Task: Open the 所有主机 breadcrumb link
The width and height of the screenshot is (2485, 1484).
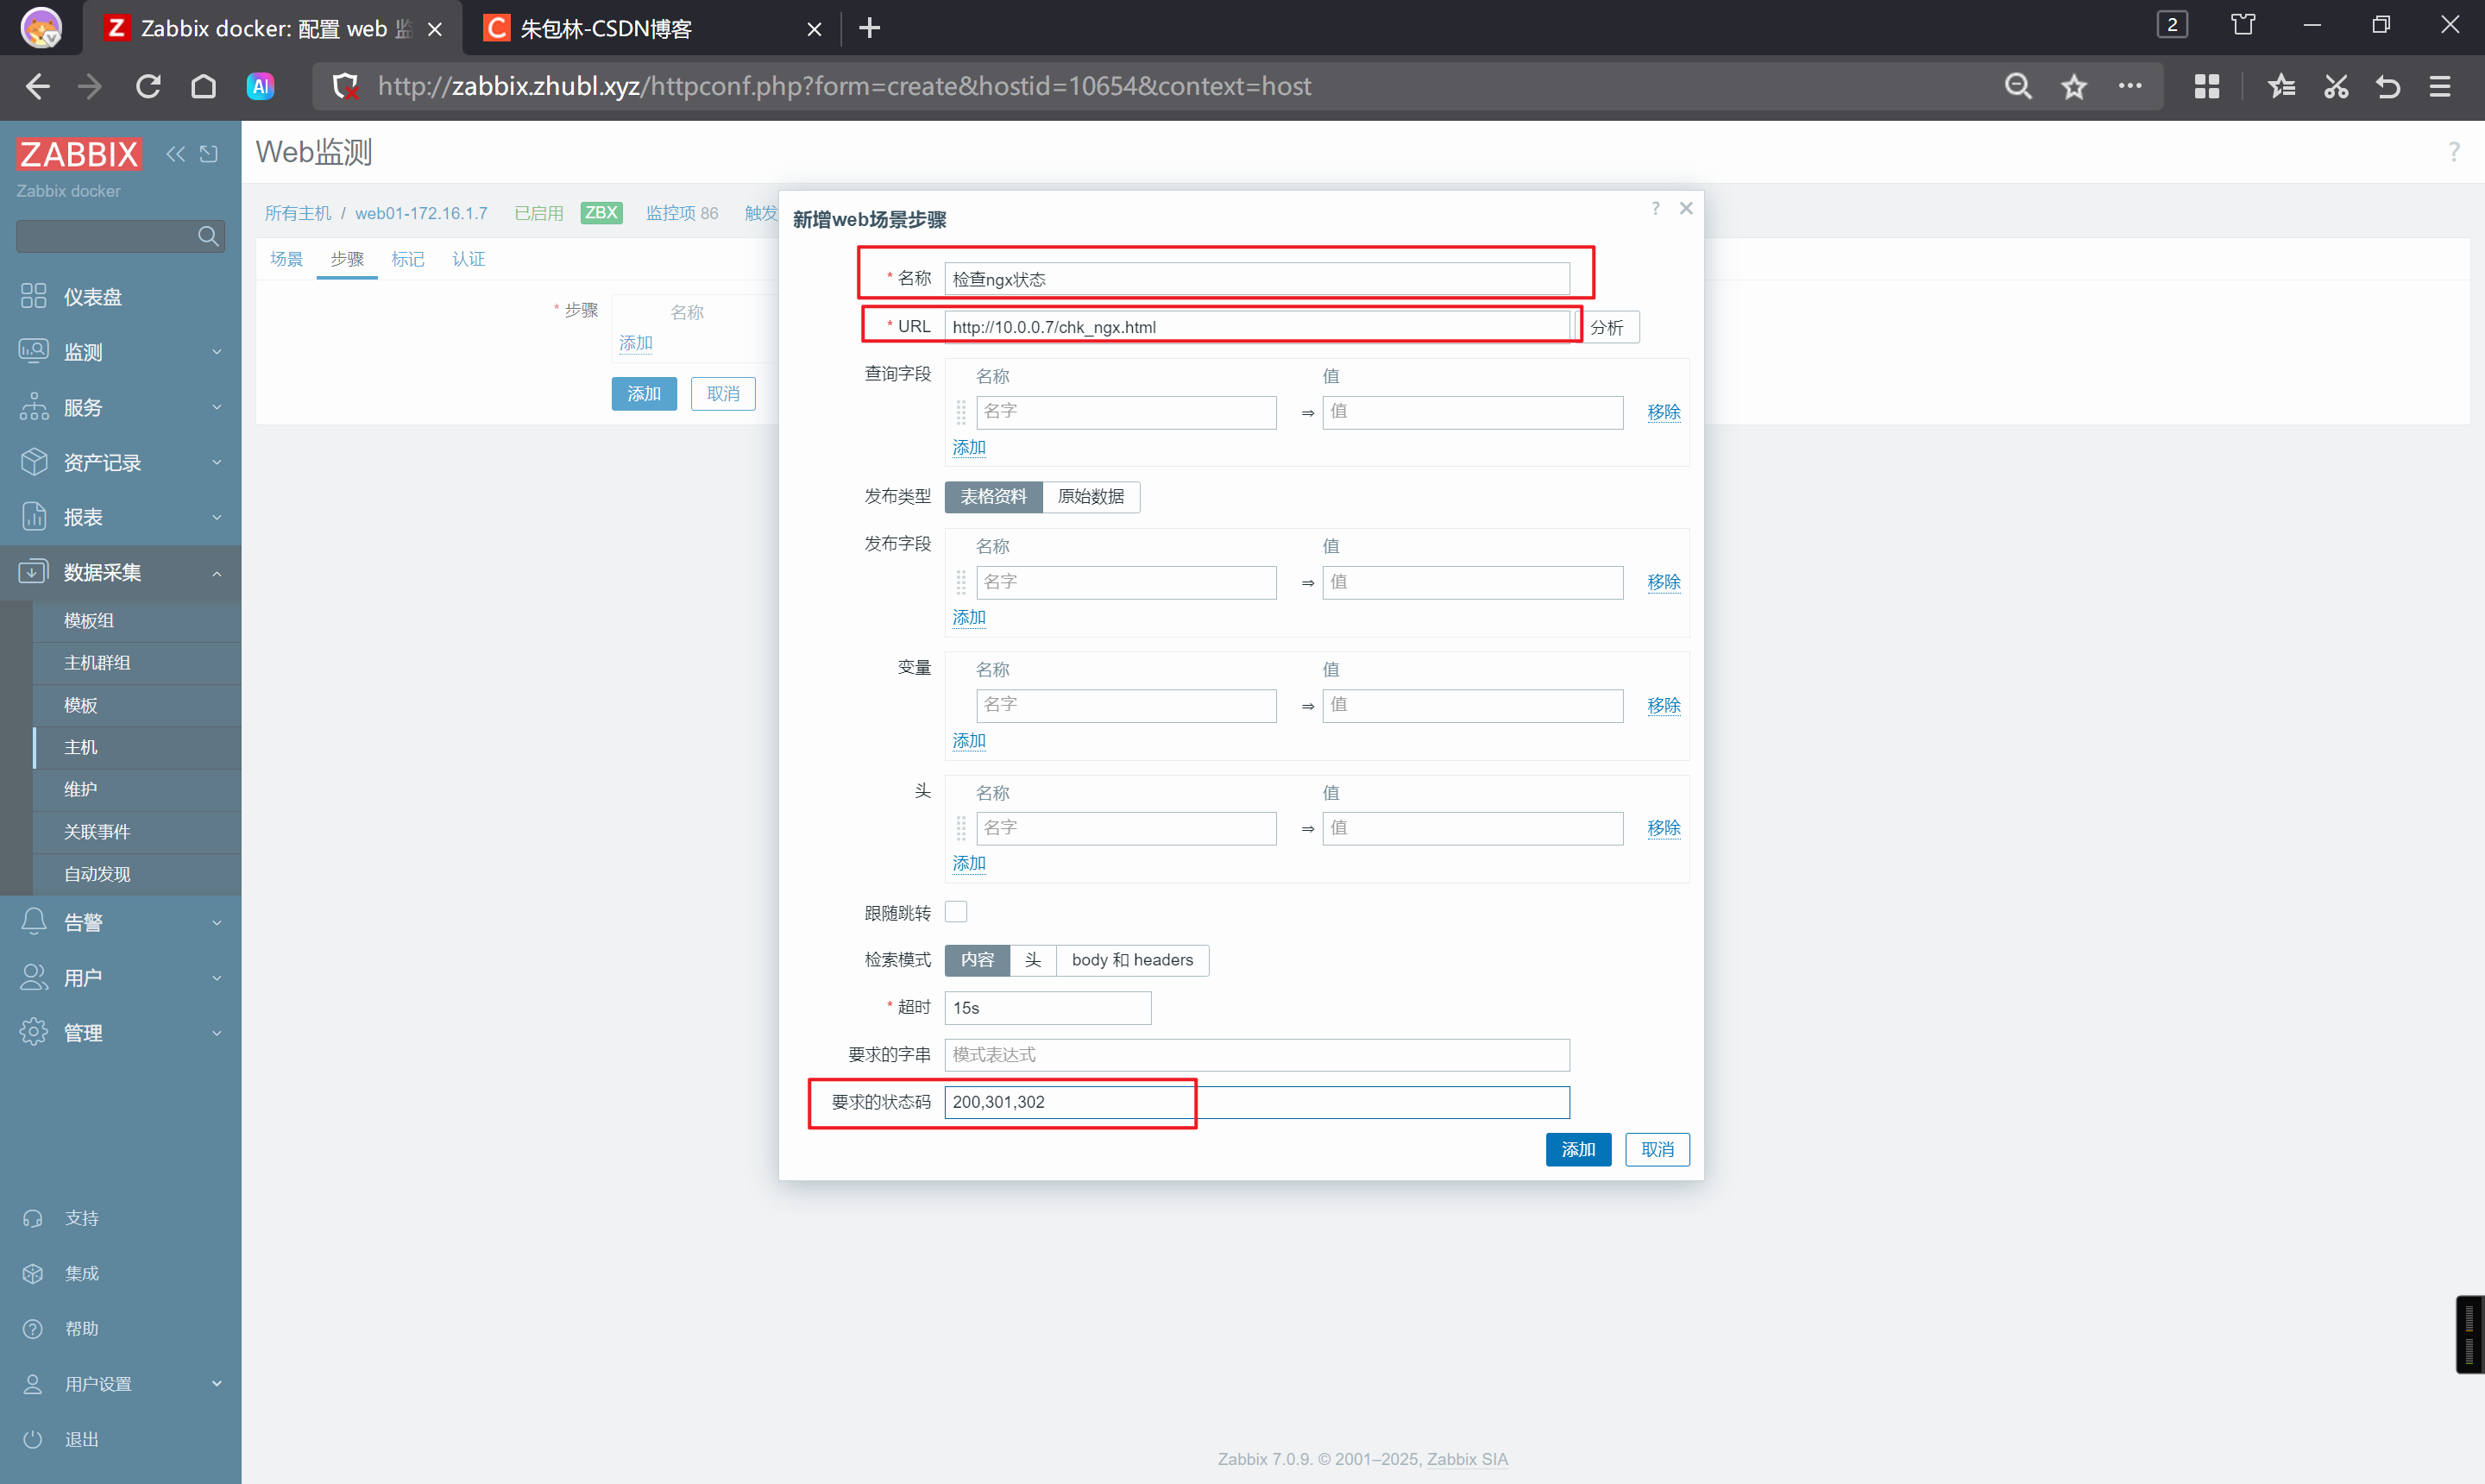Action: 297,213
